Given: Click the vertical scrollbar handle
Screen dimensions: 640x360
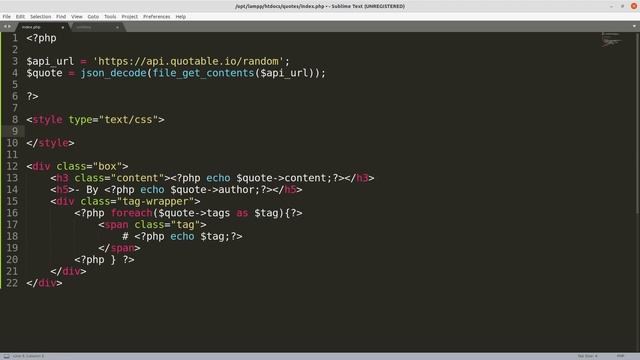Looking at the screenshot, I should coord(638,122).
